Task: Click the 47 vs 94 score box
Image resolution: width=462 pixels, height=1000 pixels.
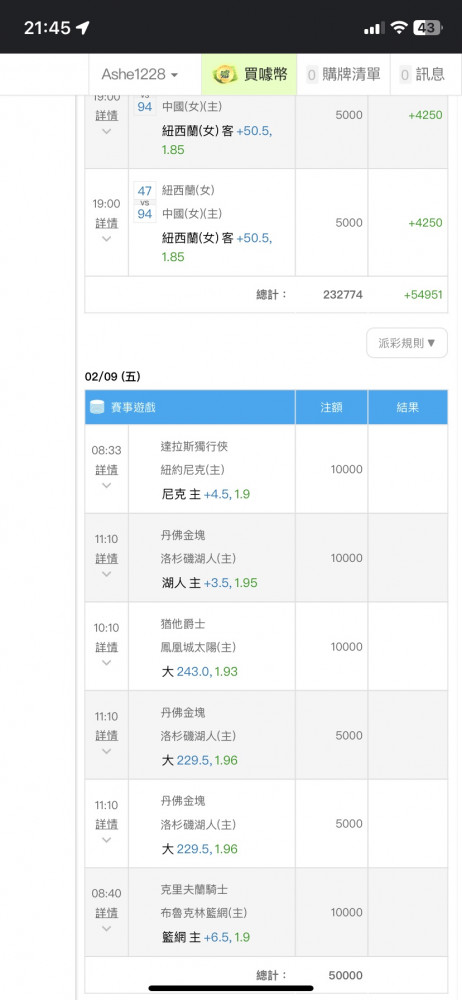Action: (145, 202)
